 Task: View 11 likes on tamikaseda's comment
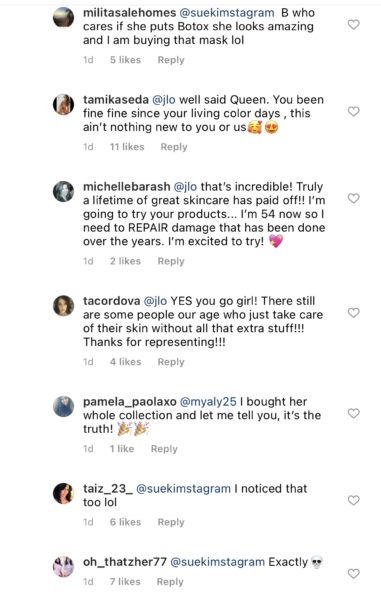point(127,147)
